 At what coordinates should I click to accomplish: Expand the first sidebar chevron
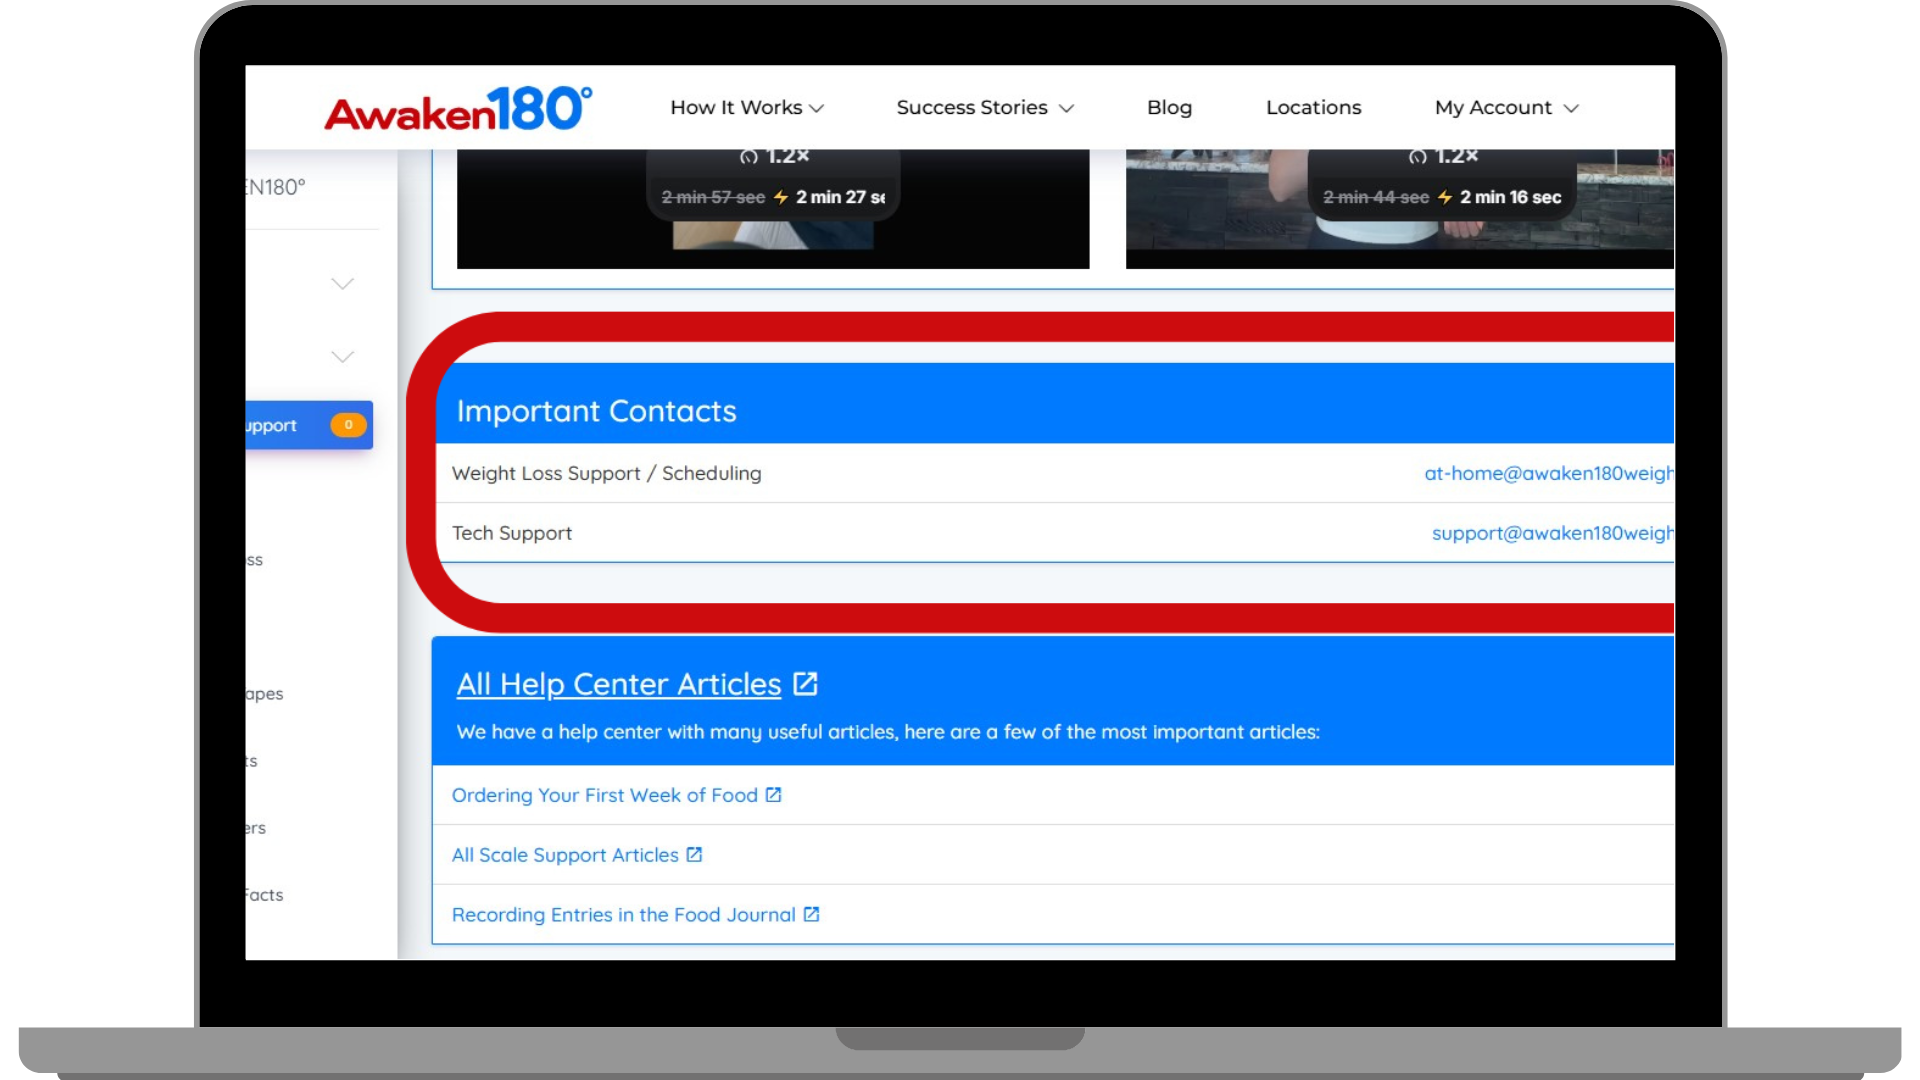[x=343, y=284]
